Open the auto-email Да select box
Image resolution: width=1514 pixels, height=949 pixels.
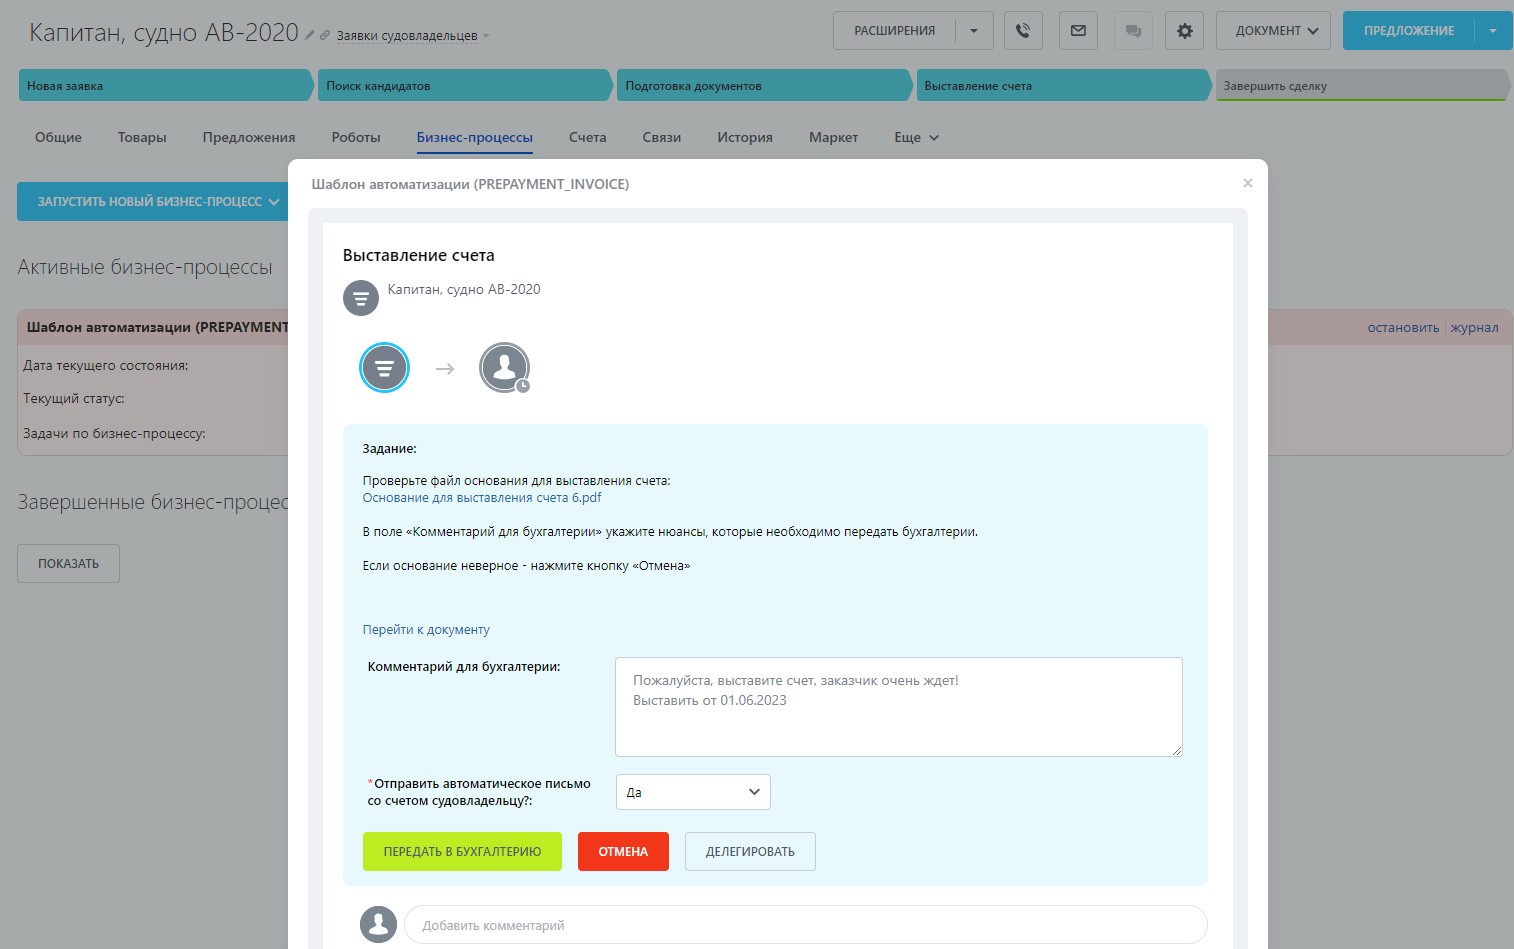coord(693,792)
